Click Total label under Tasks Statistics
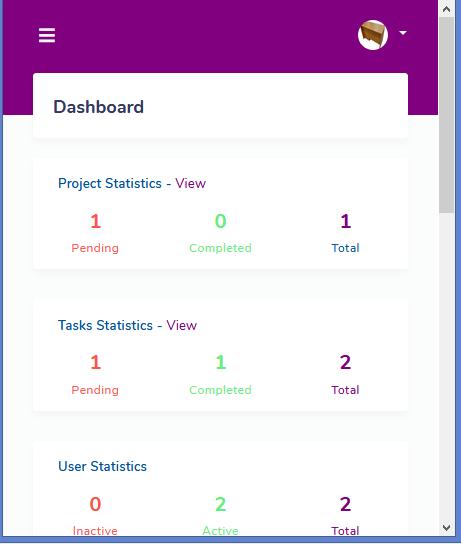Image resolution: width=461 pixels, height=544 pixels. coord(345,390)
